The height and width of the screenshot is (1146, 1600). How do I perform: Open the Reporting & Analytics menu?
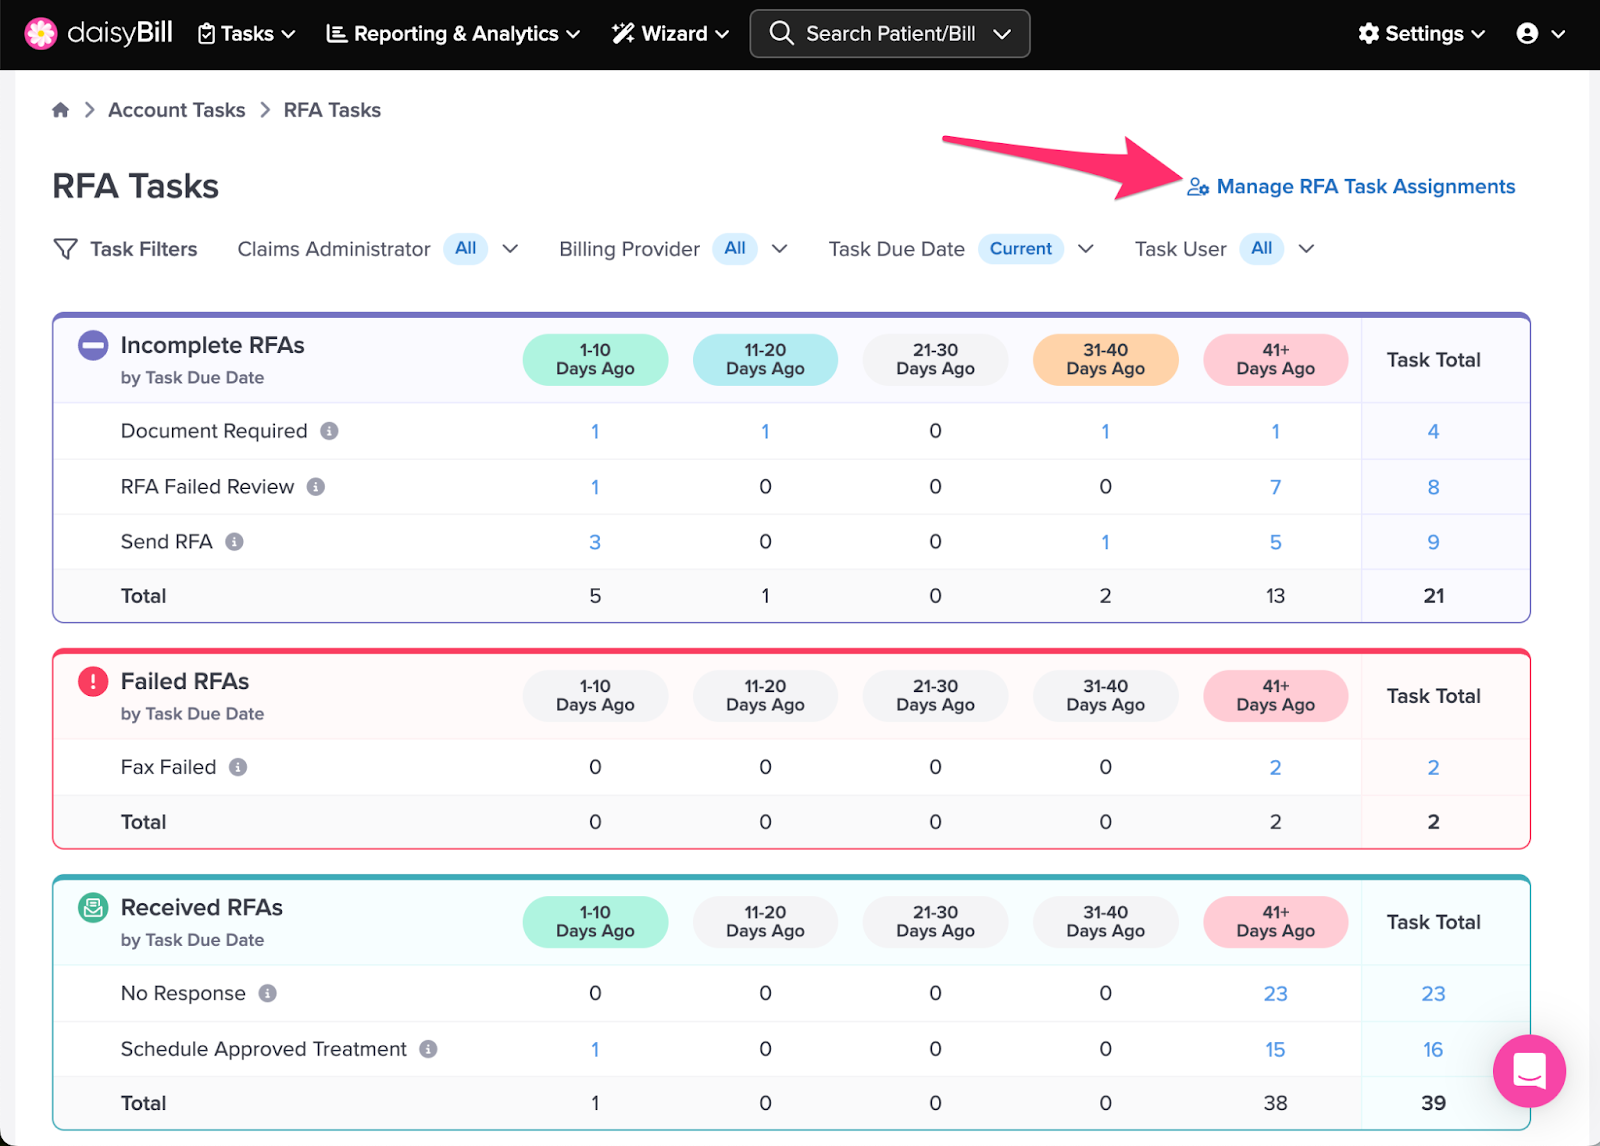click(x=453, y=34)
